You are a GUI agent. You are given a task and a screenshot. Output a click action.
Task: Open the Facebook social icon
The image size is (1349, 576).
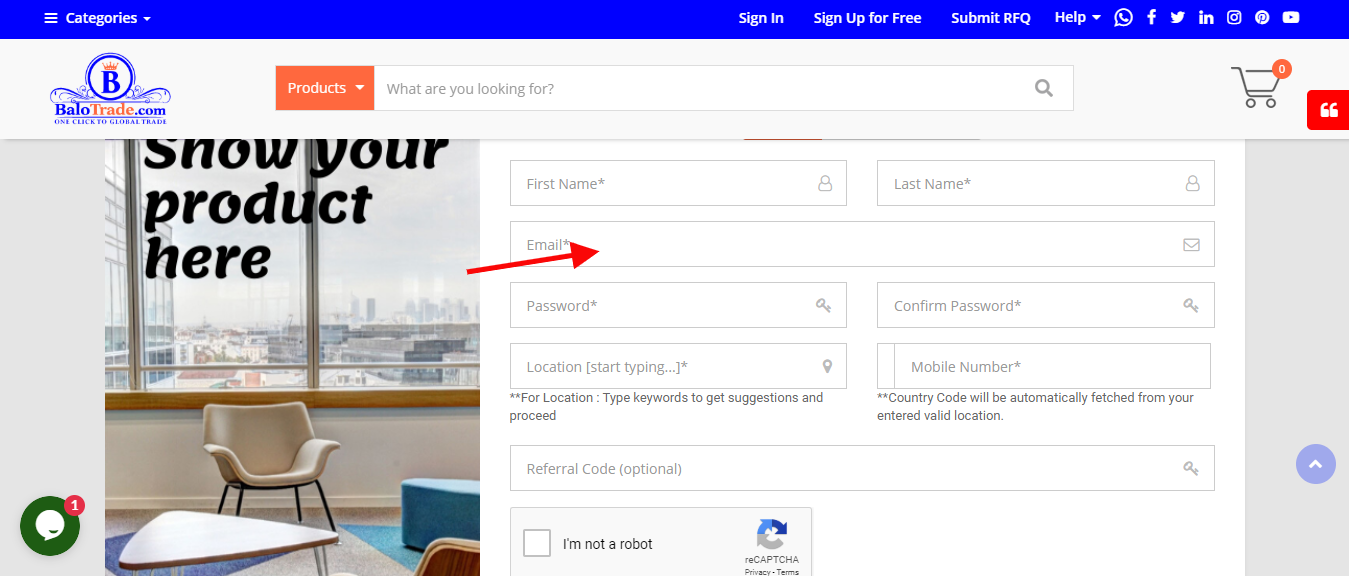coord(1152,18)
